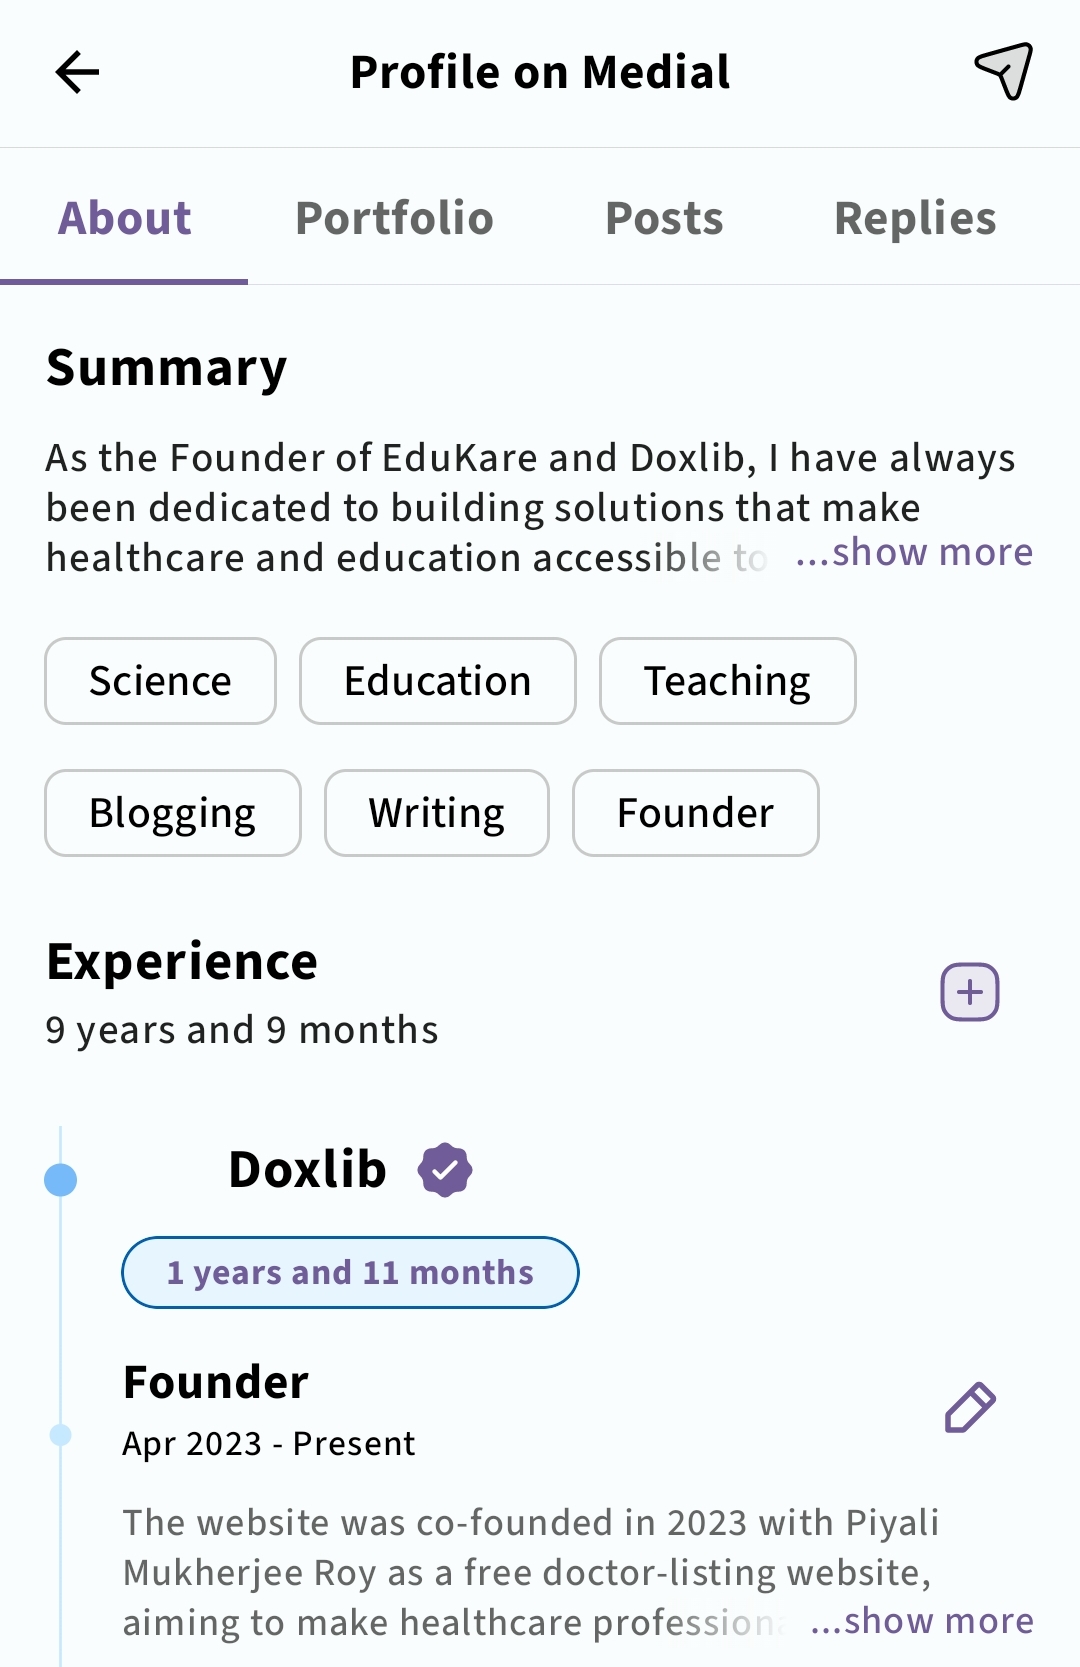The image size is (1080, 1667).
Task: Select the Science skill tag
Action: [x=160, y=681]
